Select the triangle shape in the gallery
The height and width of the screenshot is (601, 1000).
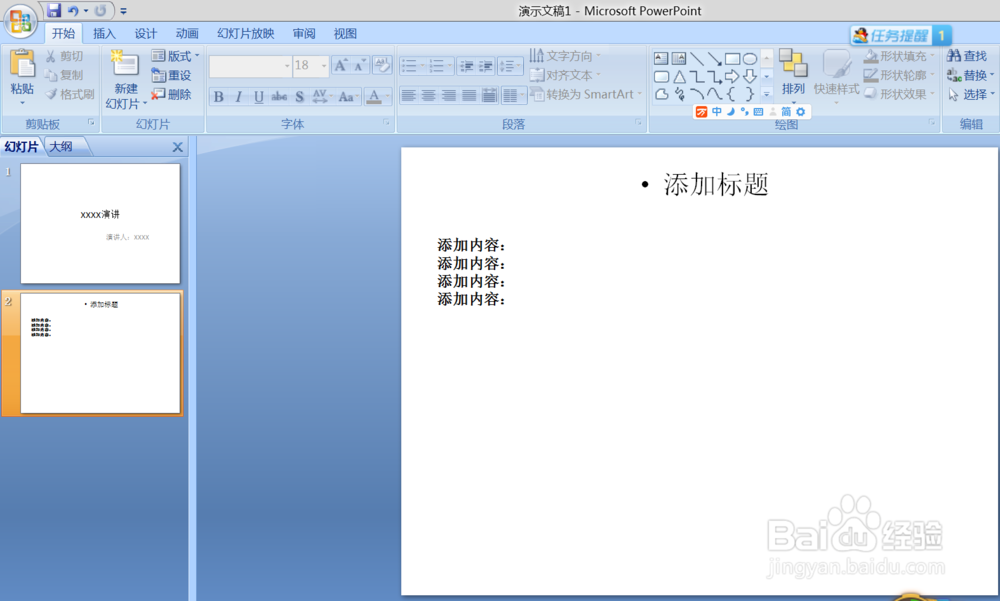[679, 77]
